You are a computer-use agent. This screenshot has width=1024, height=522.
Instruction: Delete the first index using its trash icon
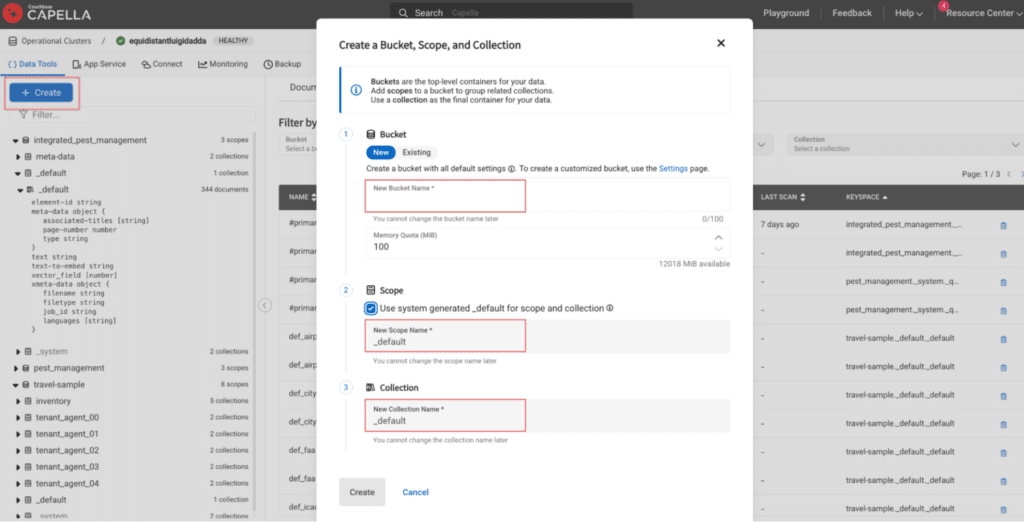(1003, 225)
